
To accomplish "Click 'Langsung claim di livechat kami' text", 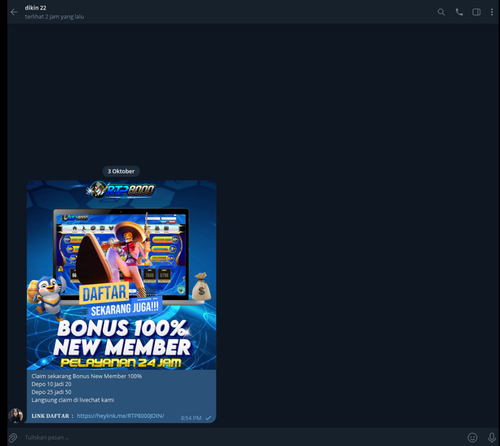I will (73, 400).
